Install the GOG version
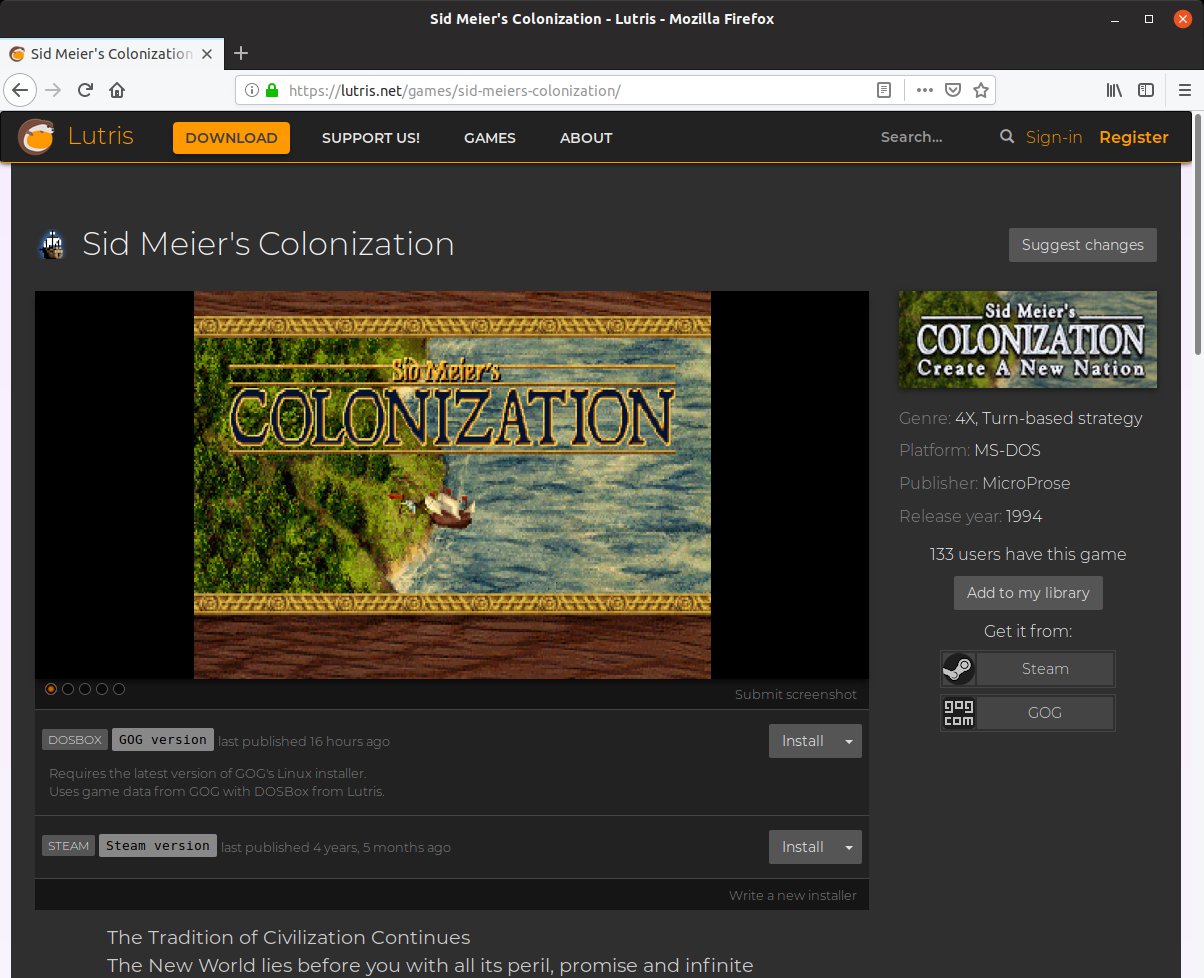This screenshot has height=978, width=1204. pos(803,741)
